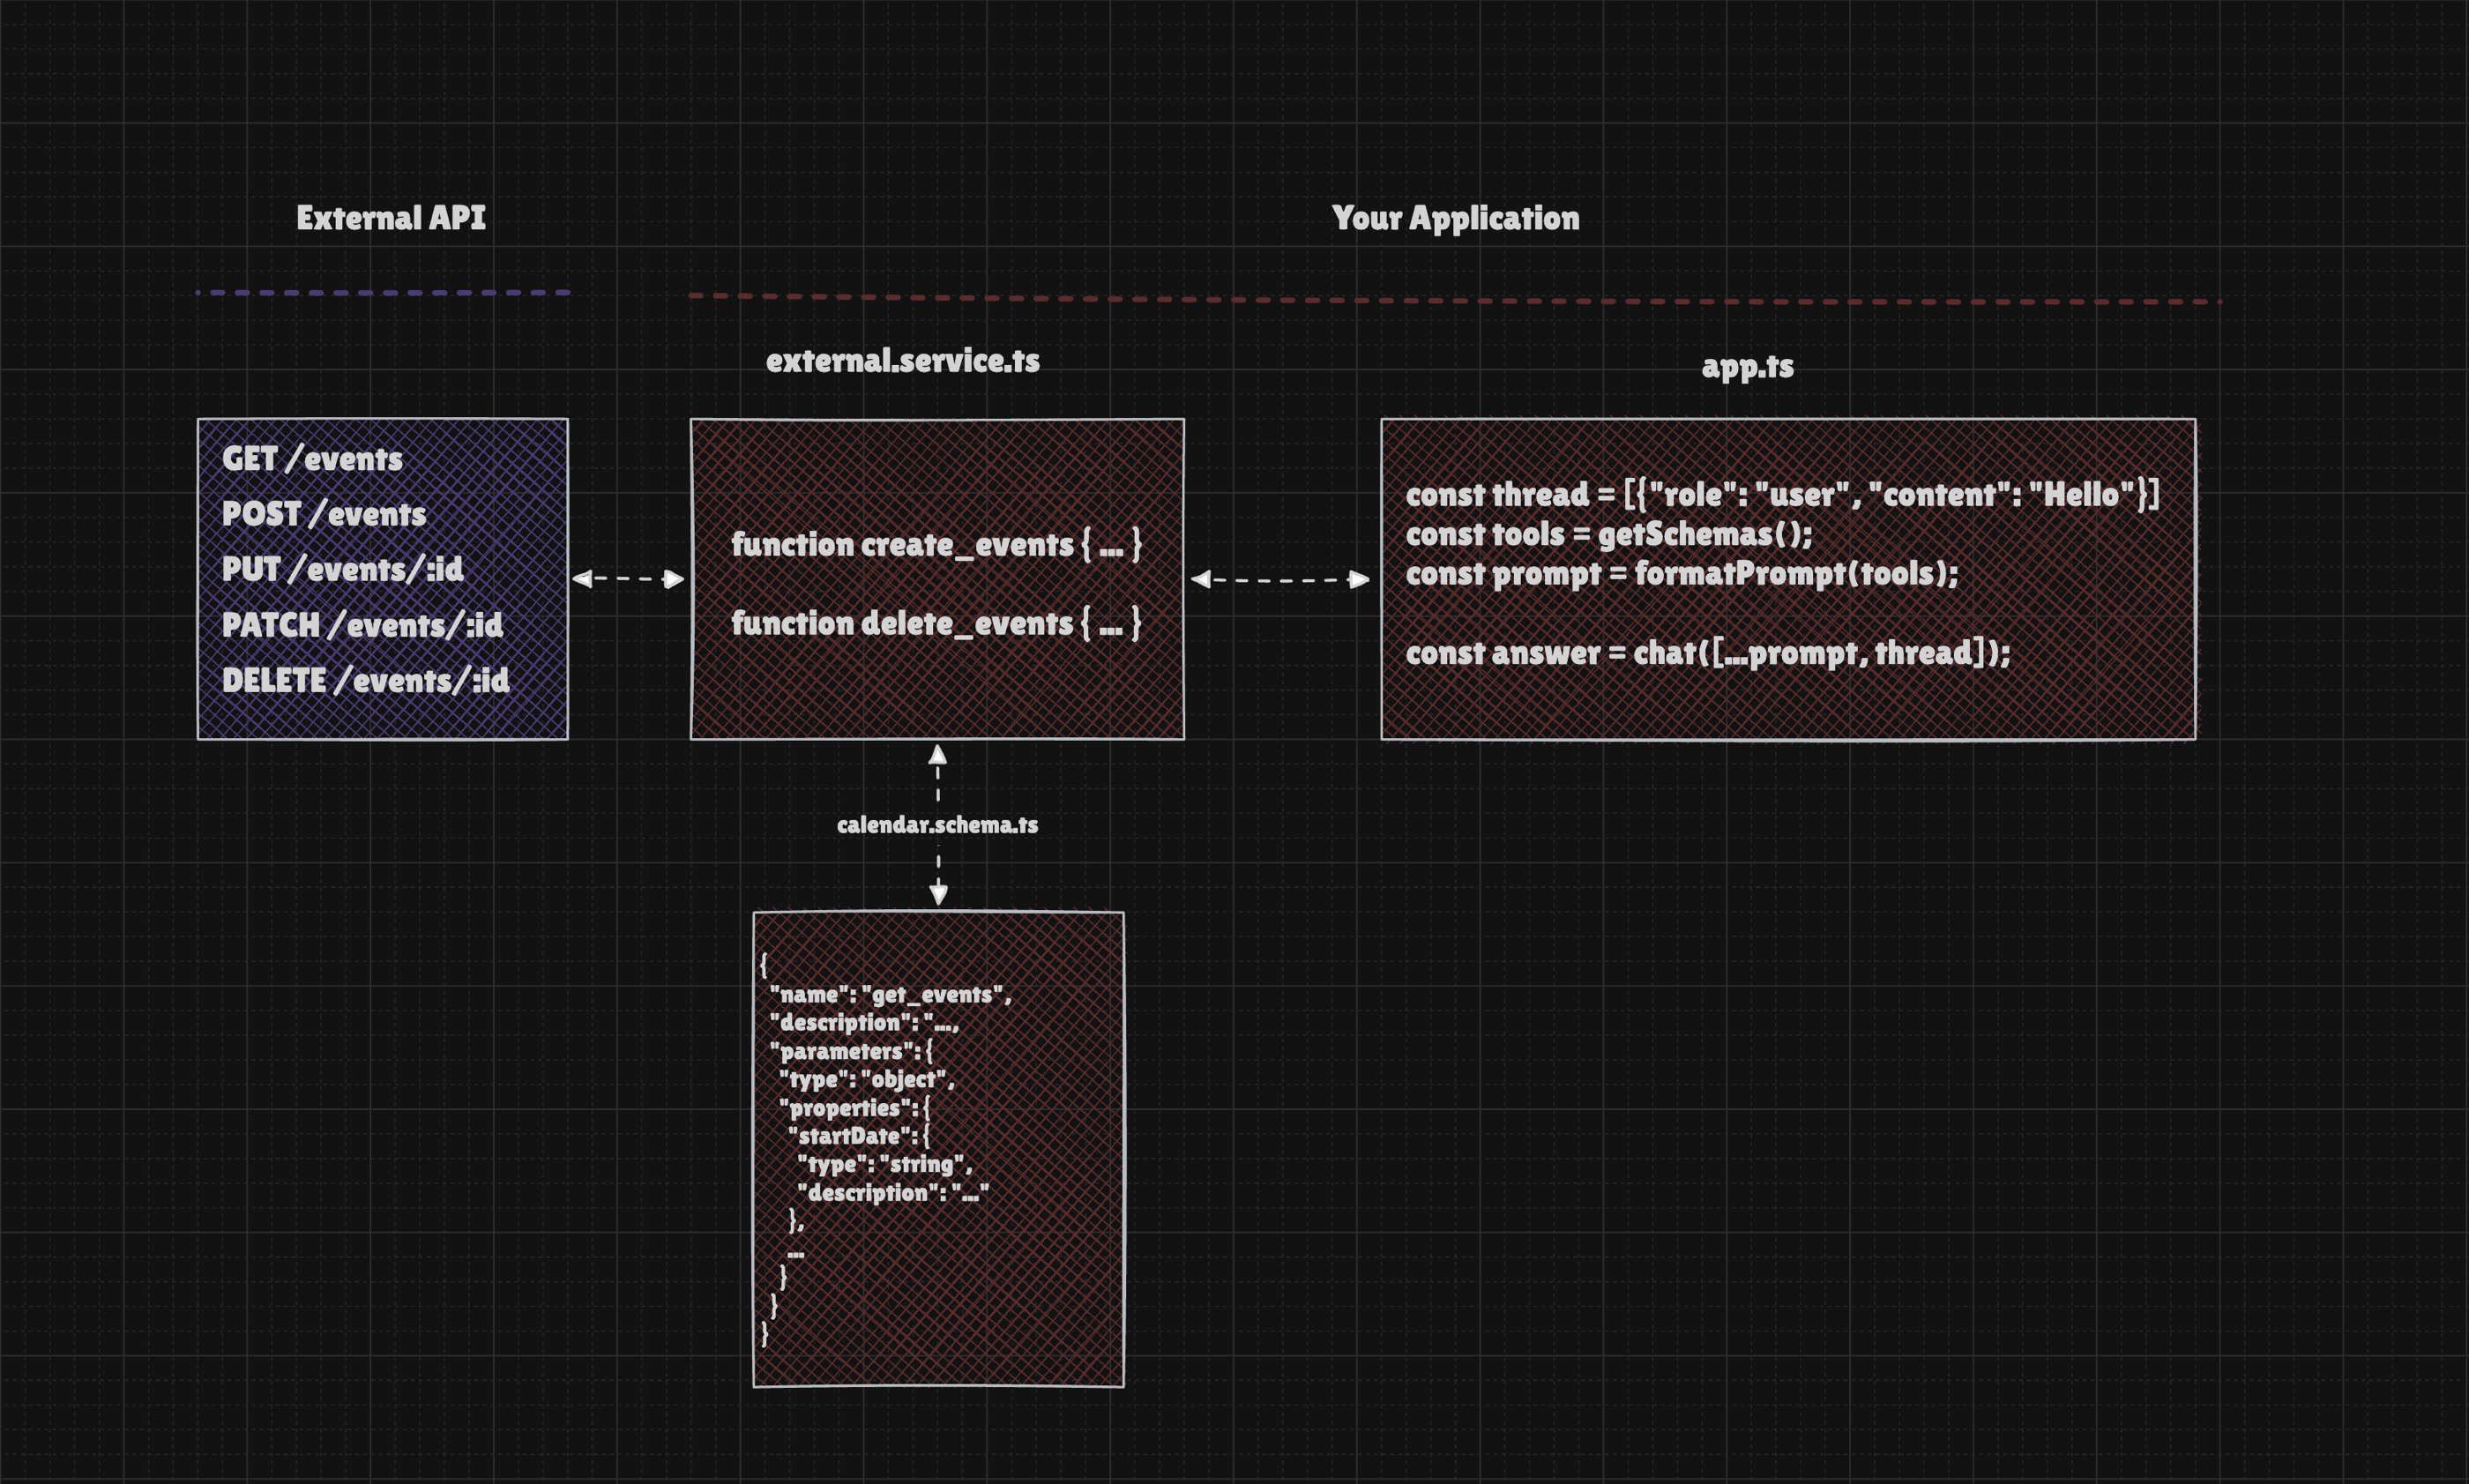Select the const prompt = formatPrompt(tools) line
The image size is (2469, 1484).
click(1681, 574)
